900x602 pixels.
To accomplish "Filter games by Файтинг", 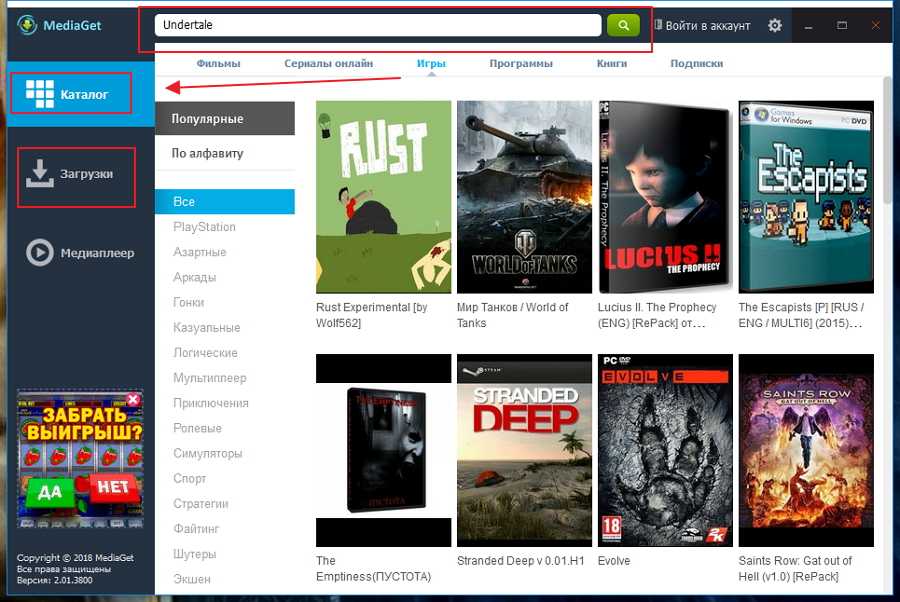I will click(x=196, y=529).
